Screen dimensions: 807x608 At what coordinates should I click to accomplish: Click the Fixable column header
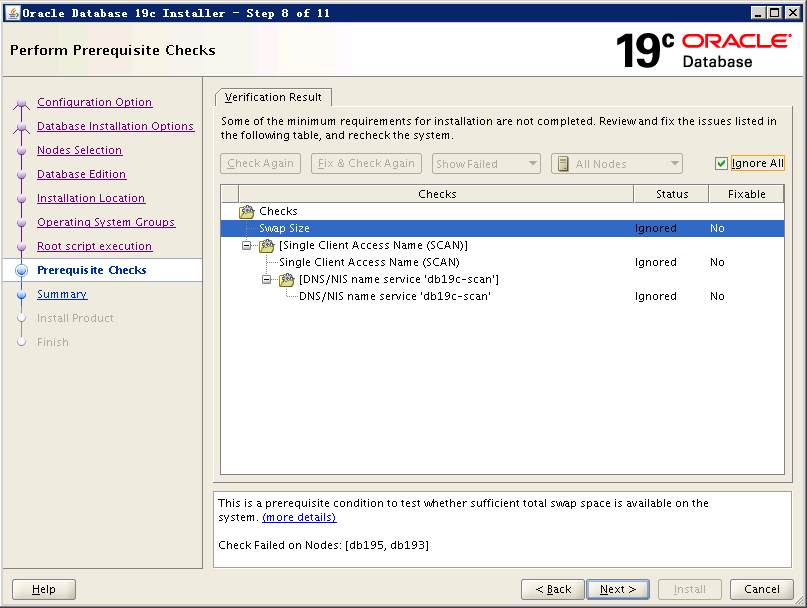click(746, 194)
